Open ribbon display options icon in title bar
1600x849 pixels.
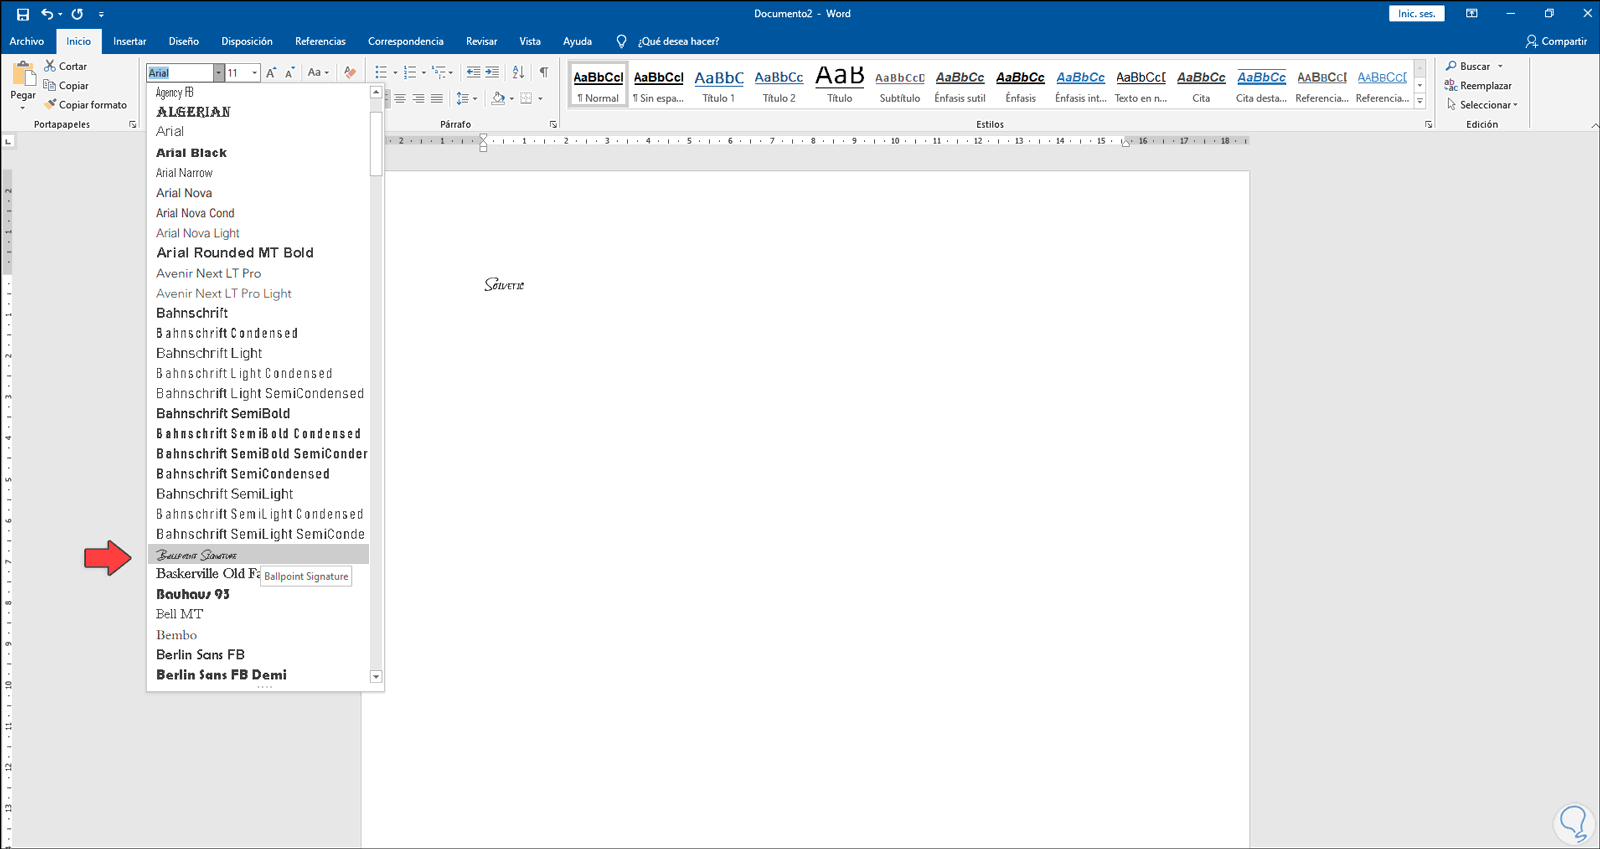coord(1472,14)
